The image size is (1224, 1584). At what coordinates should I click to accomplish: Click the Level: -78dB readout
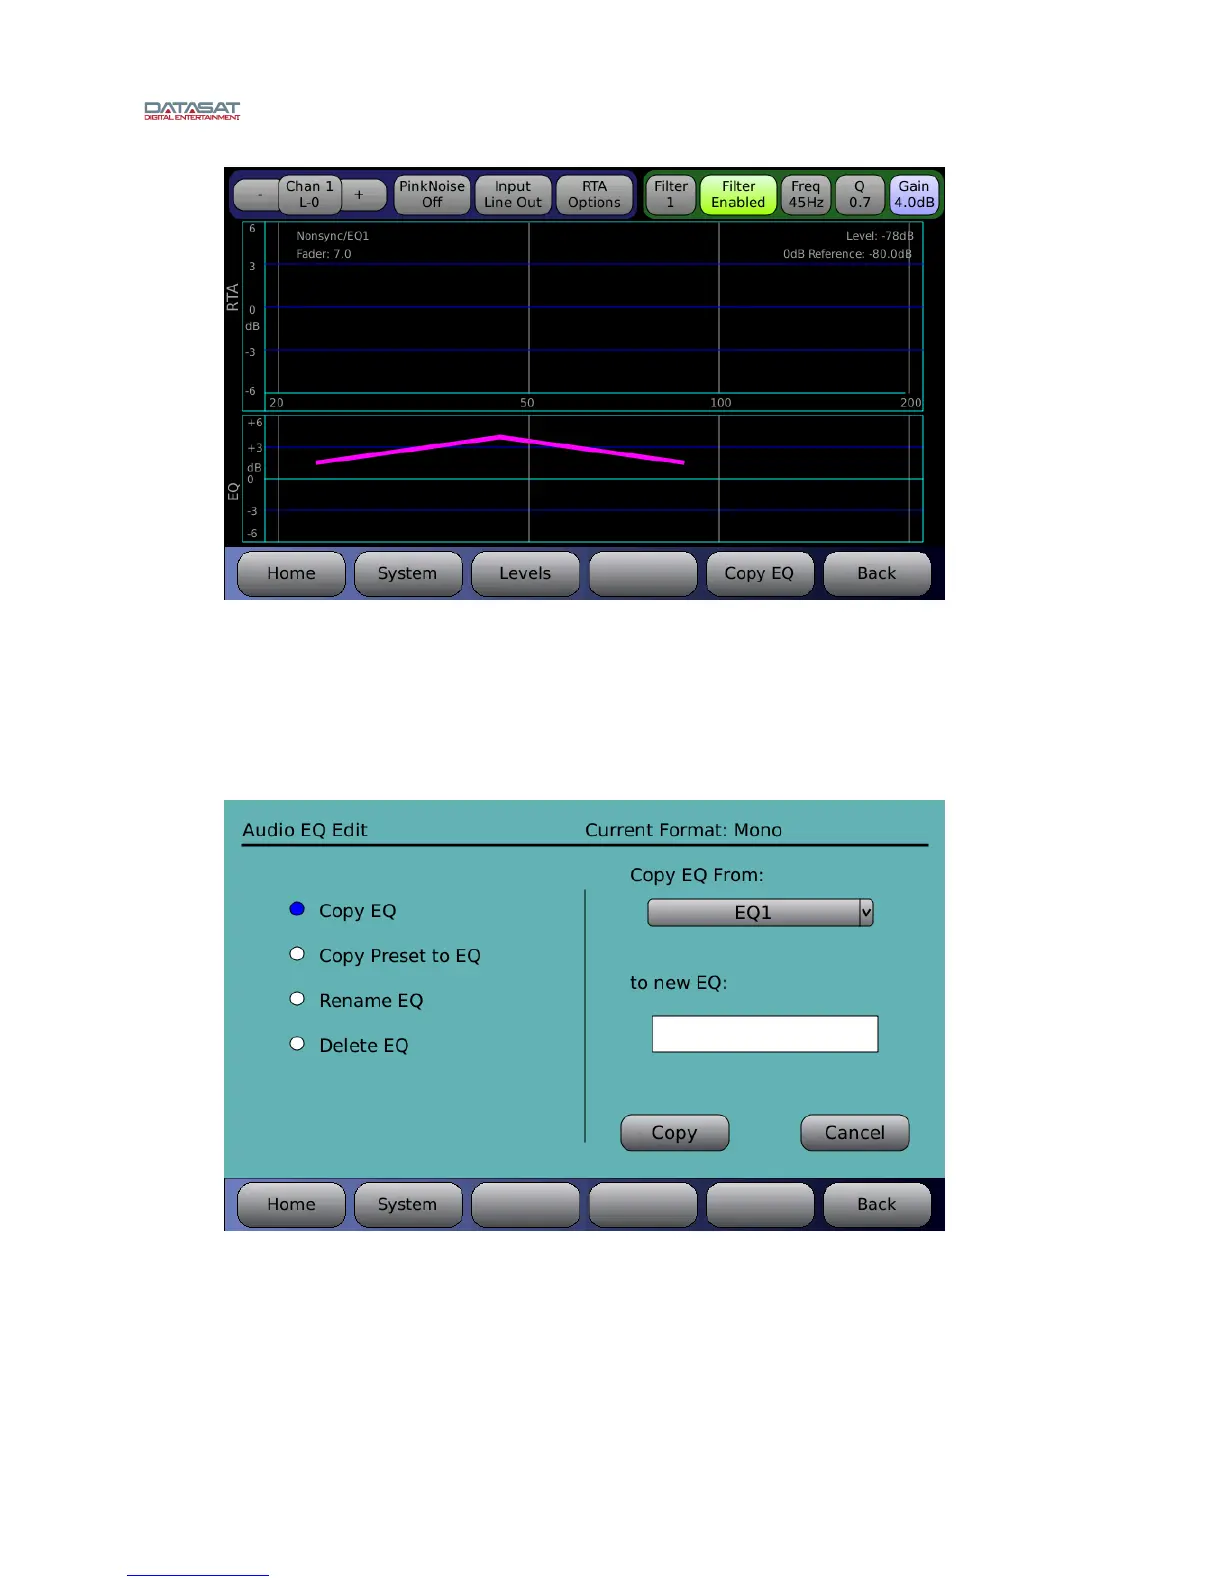coord(880,236)
